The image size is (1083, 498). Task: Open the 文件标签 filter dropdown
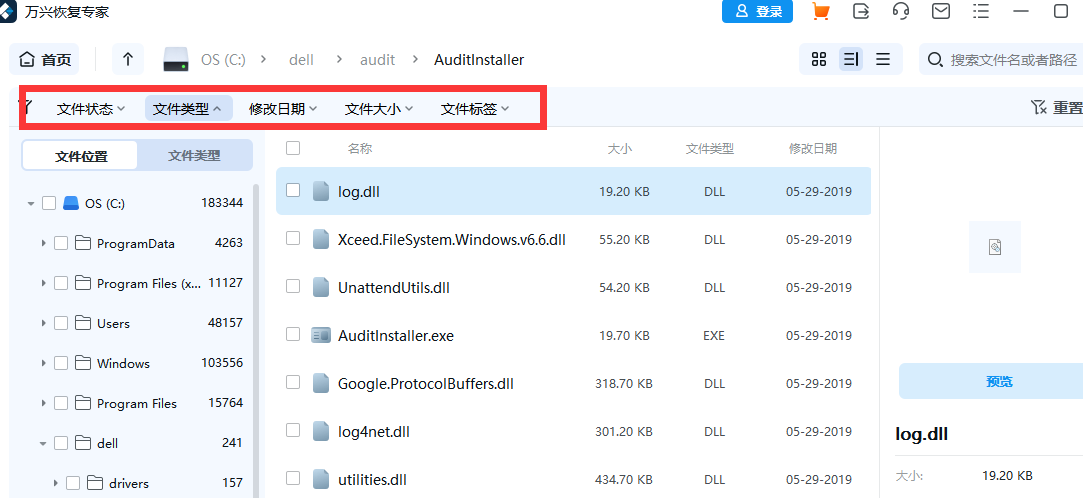pos(475,108)
